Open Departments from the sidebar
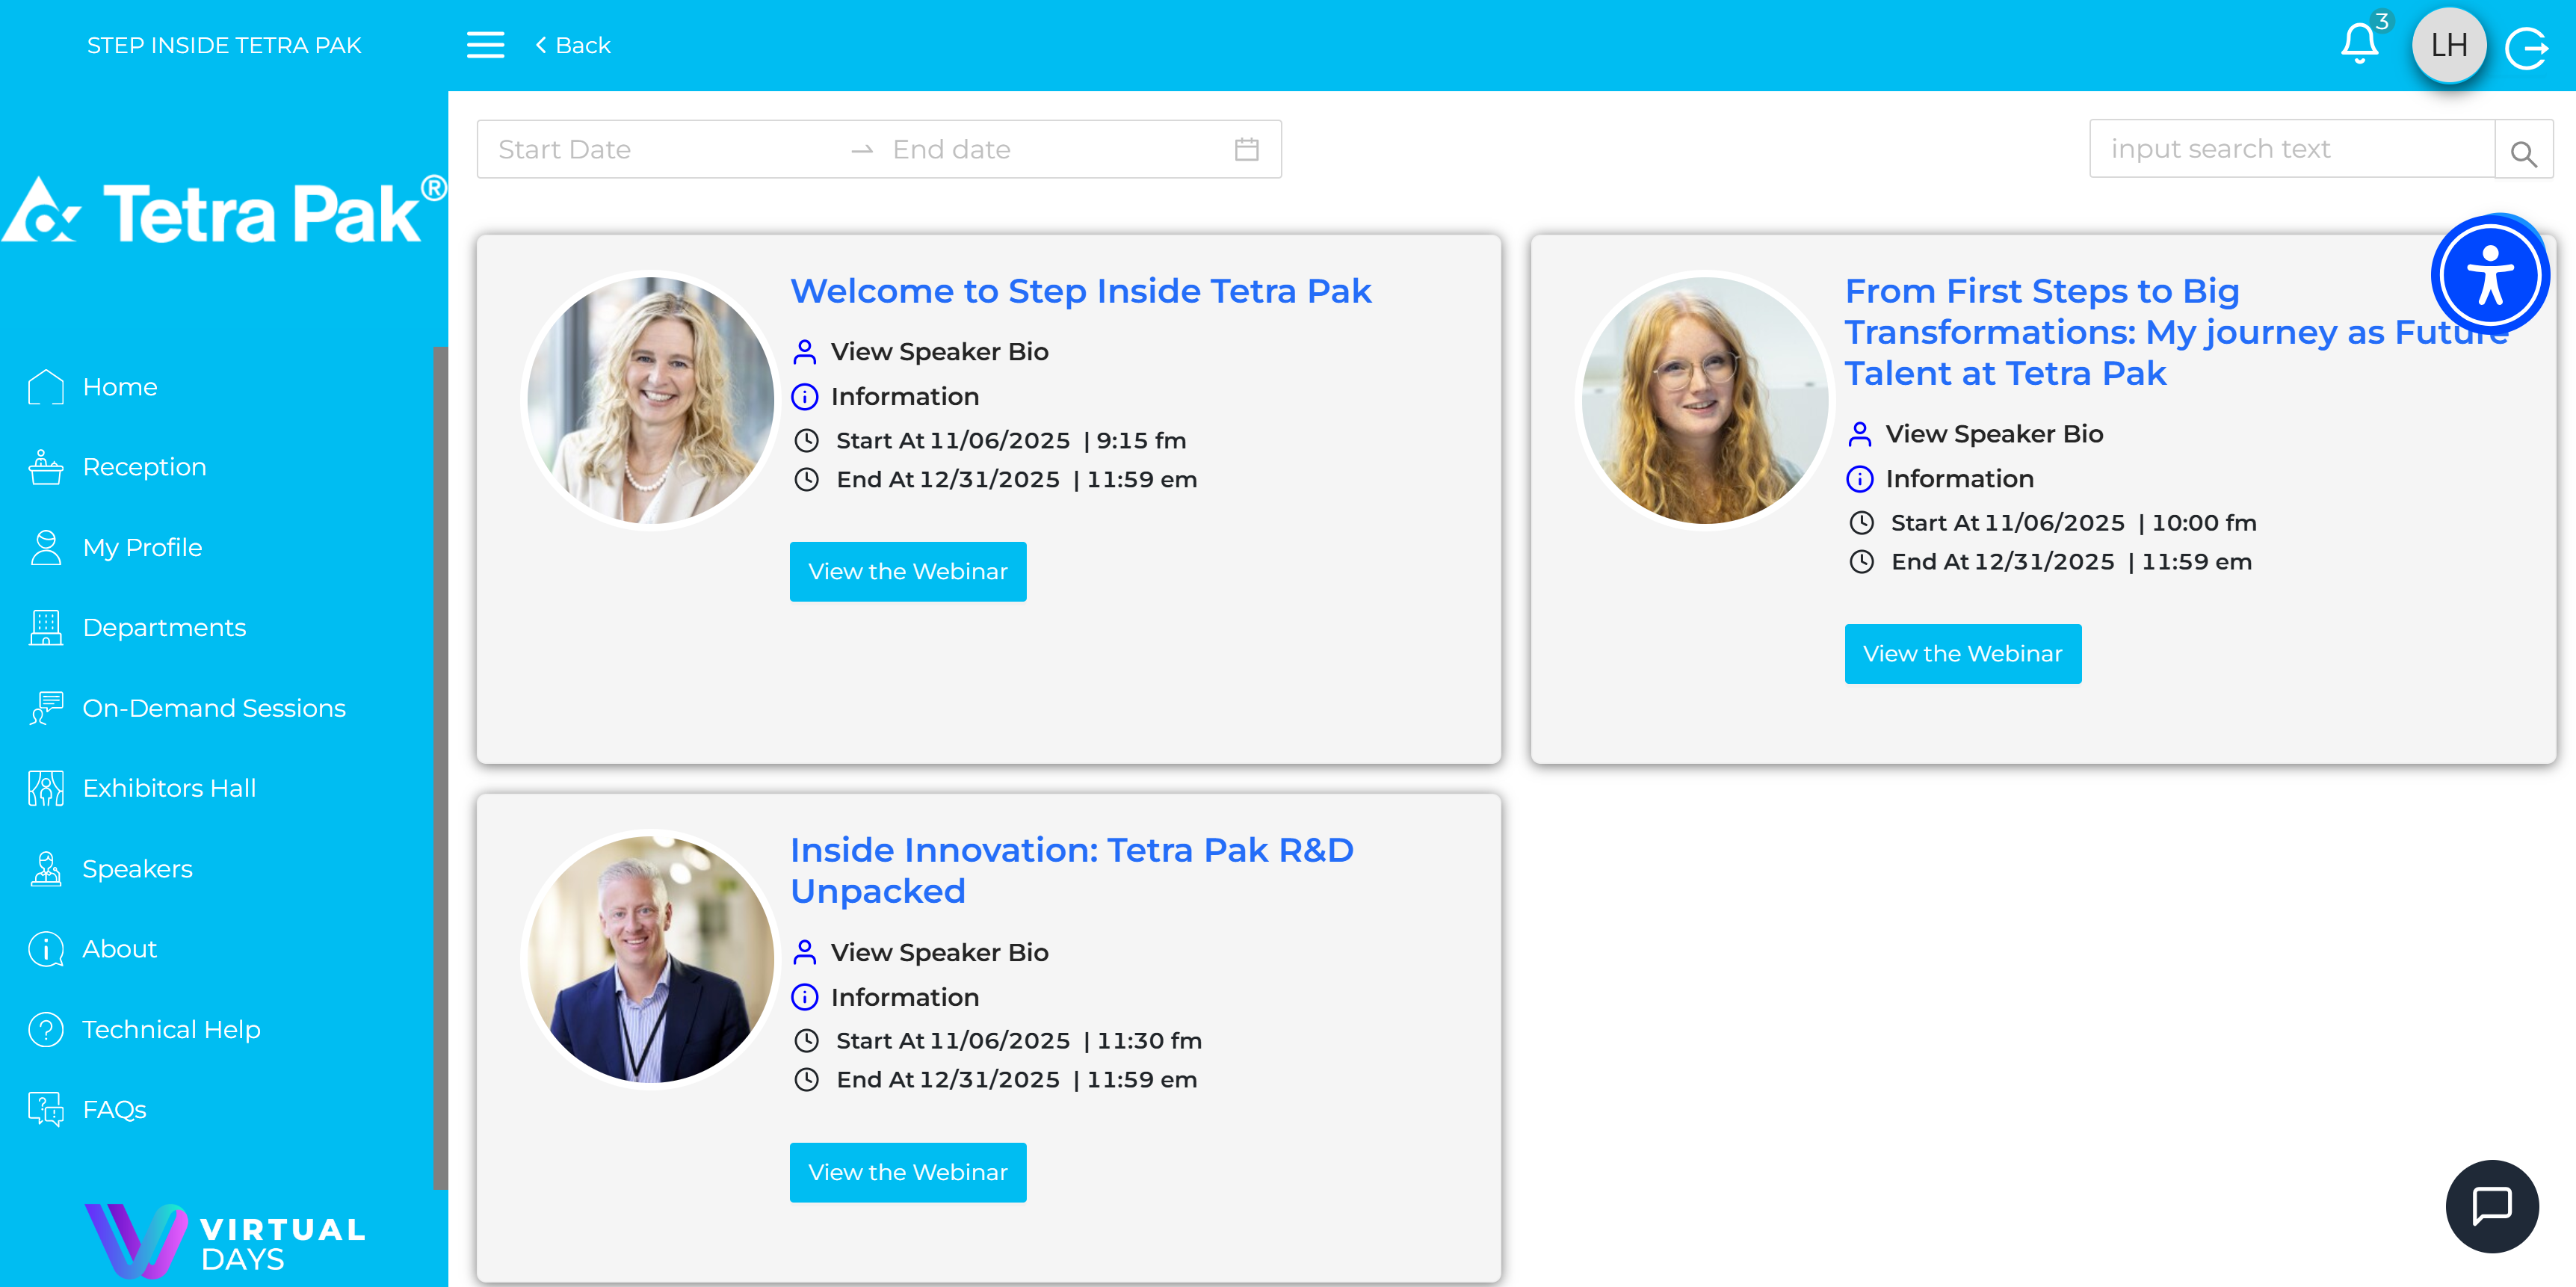Screen dimensions: 2576x1287 pos(164,628)
